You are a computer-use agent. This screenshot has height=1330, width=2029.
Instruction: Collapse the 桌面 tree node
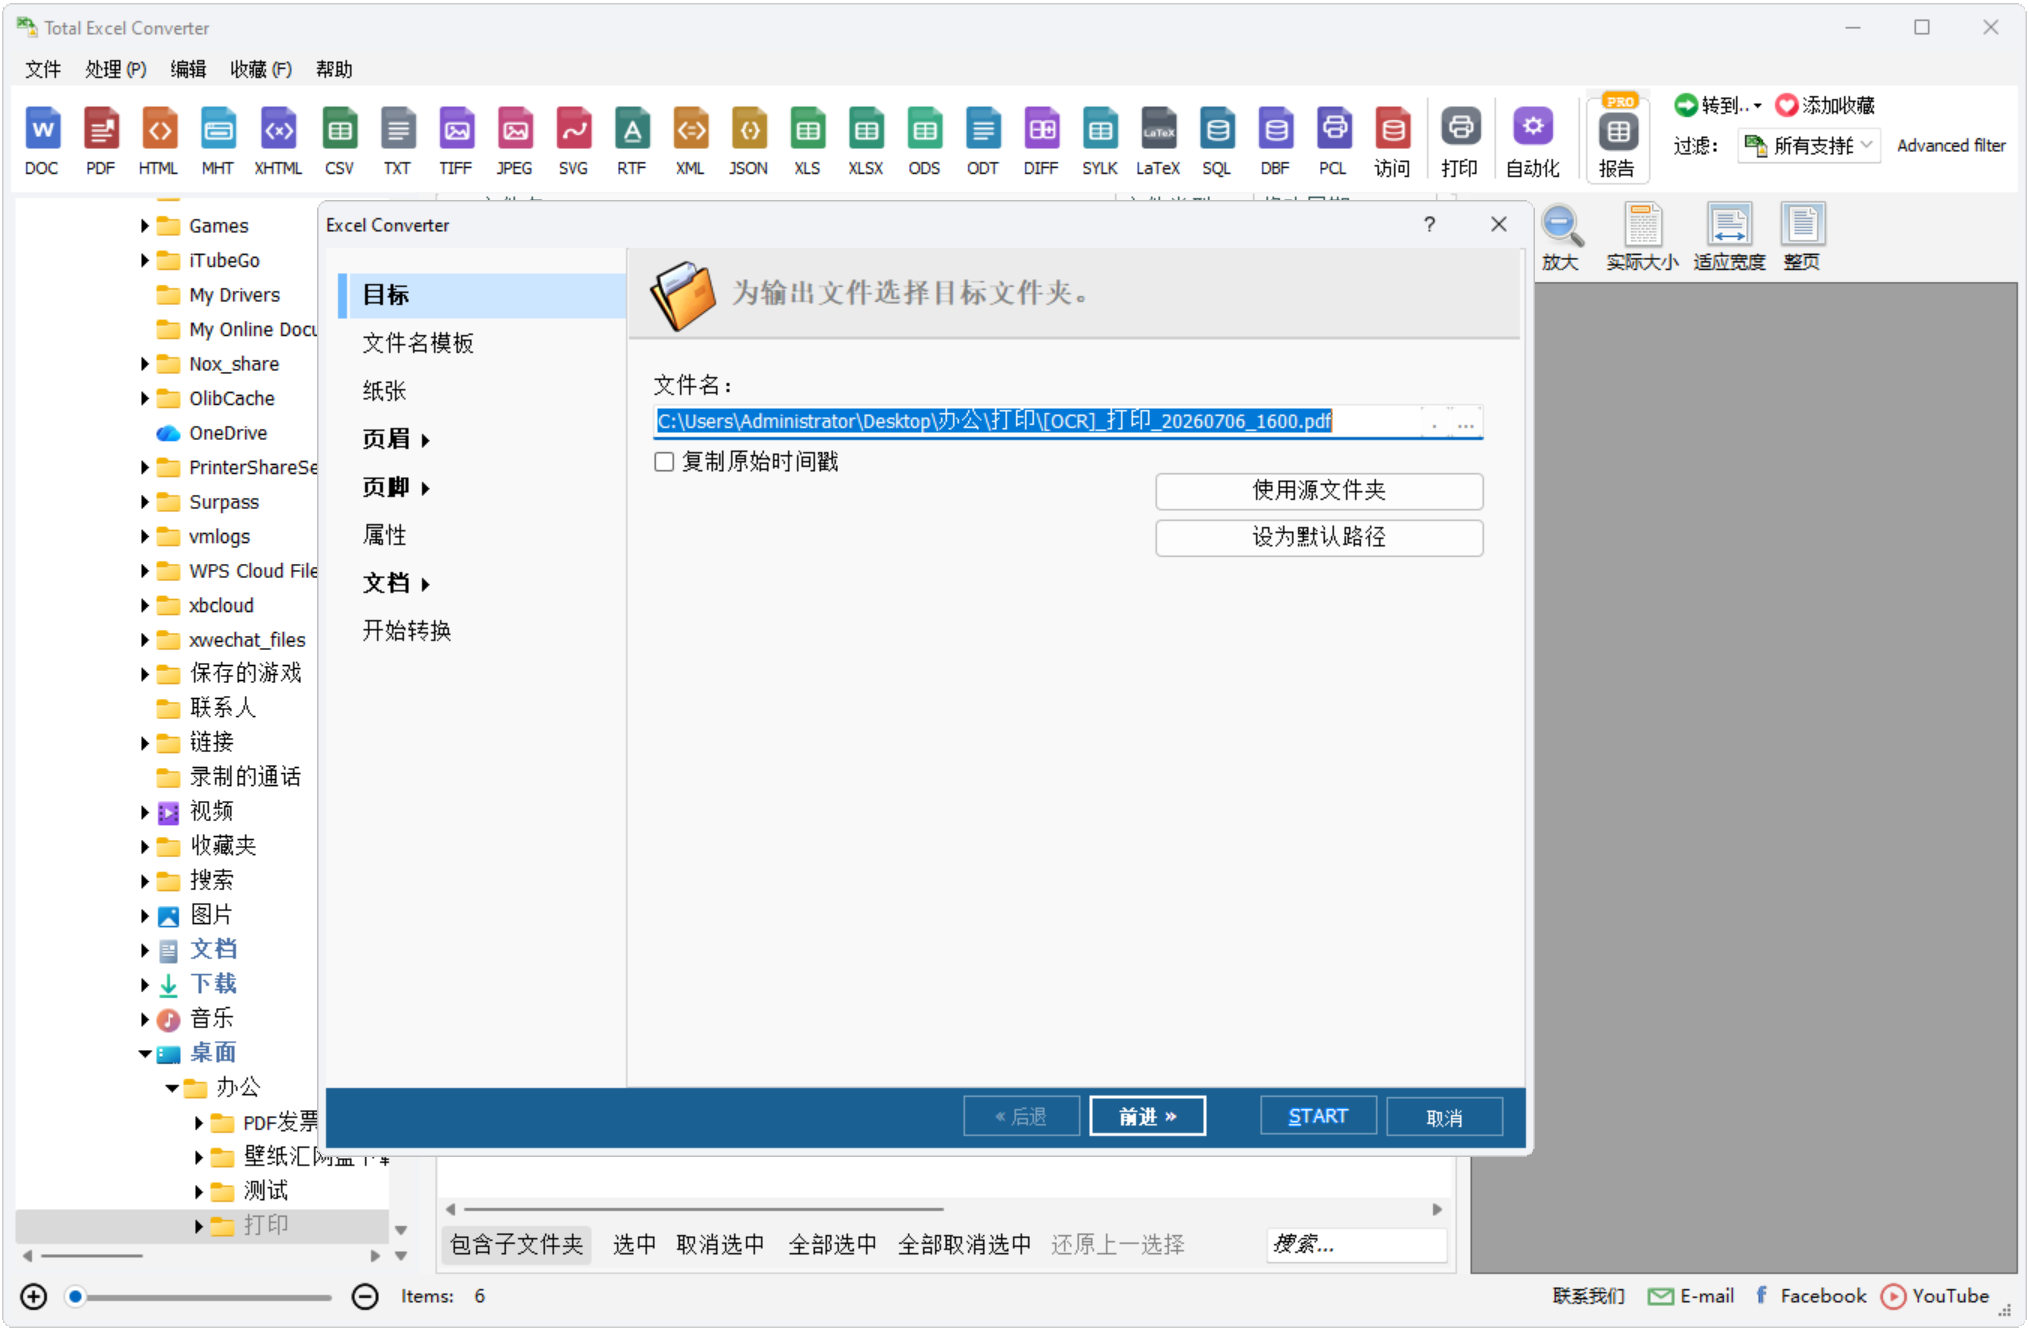click(145, 1054)
